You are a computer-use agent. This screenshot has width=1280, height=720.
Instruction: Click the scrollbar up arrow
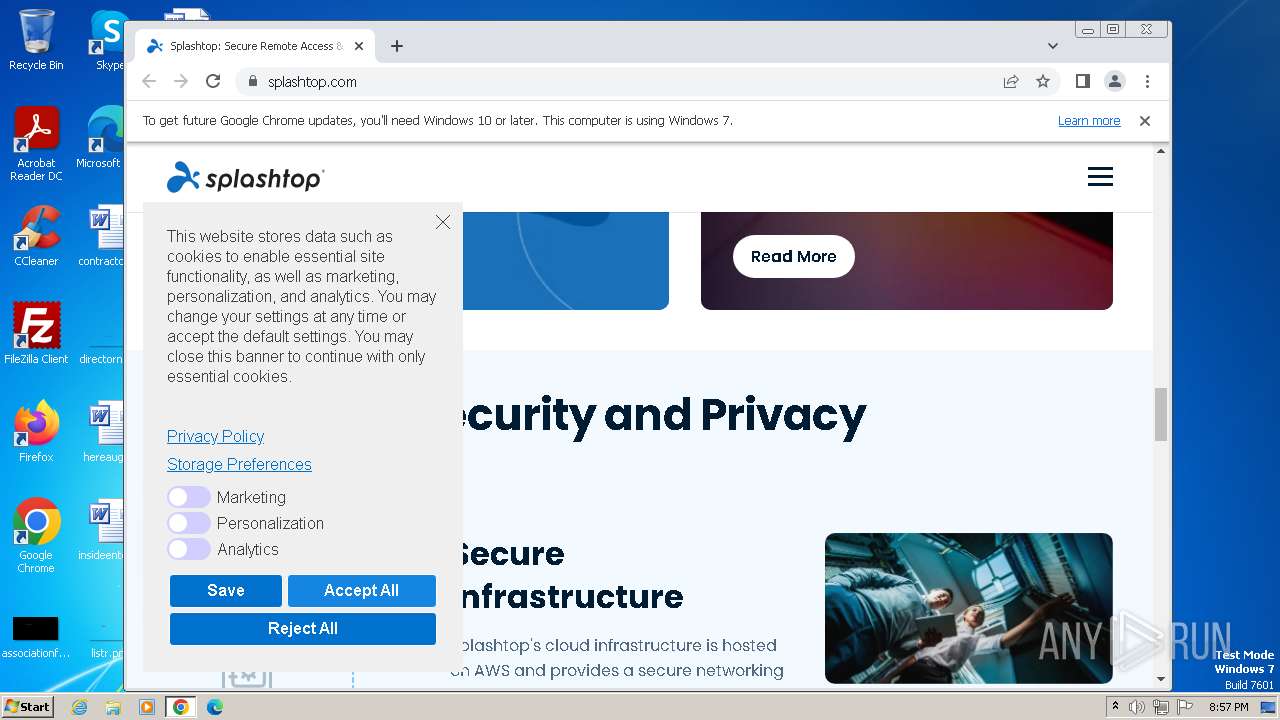(1161, 151)
